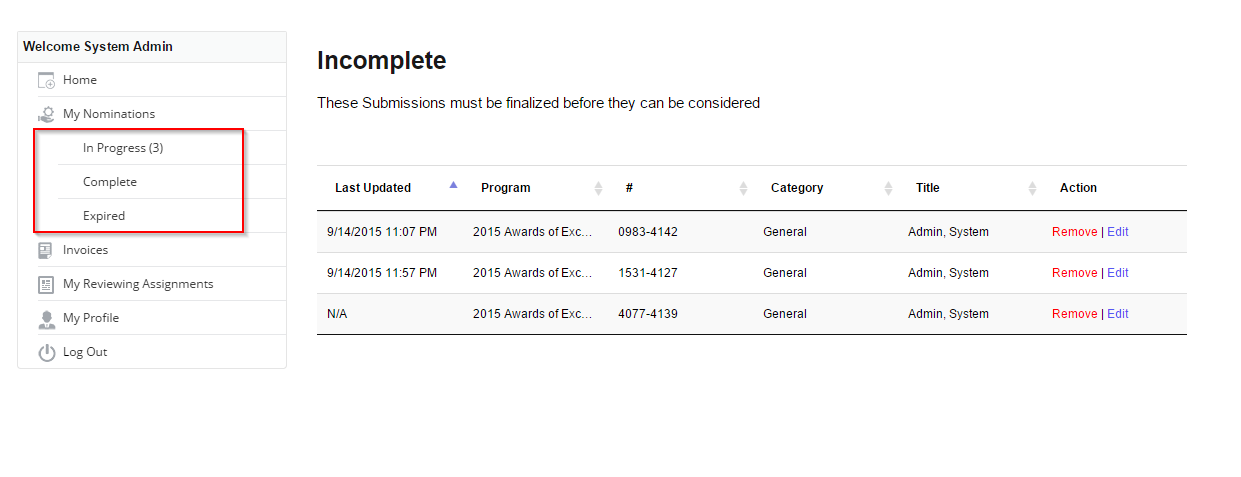Remove submission 1531-4127
Image resolution: width=1241 pixels, height=477 pixels.
1074,273
